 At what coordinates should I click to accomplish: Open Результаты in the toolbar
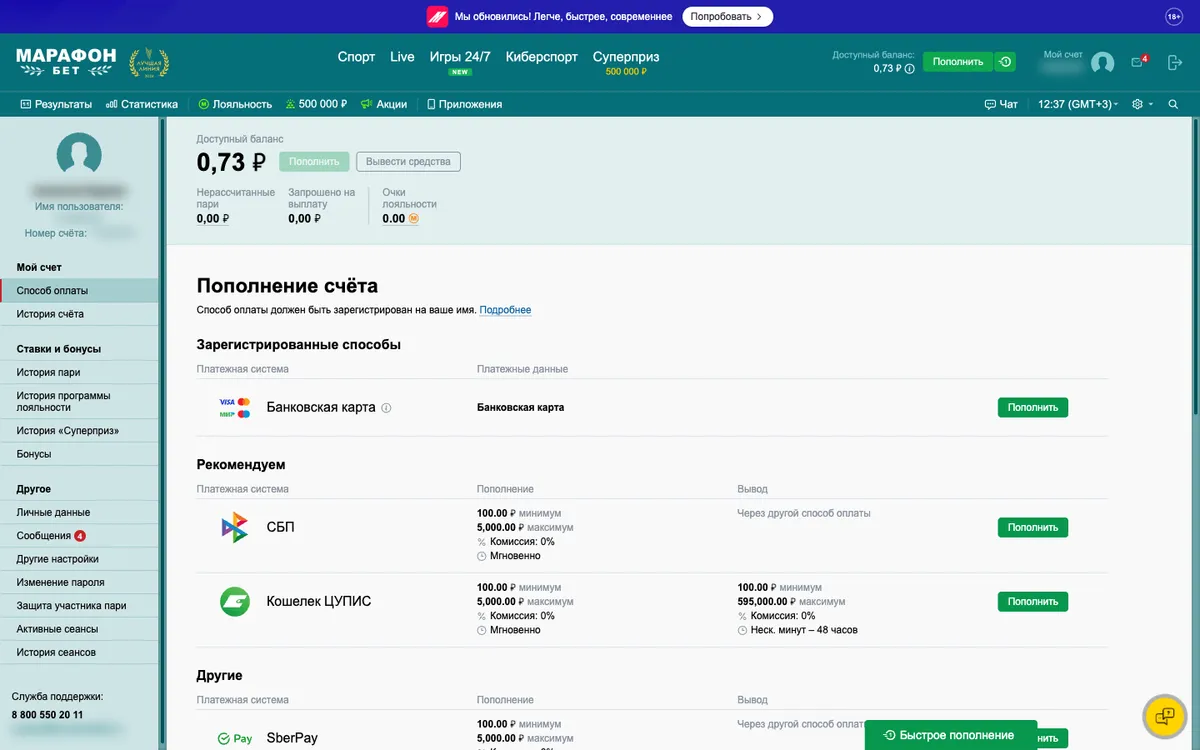[x=56, y=104]
